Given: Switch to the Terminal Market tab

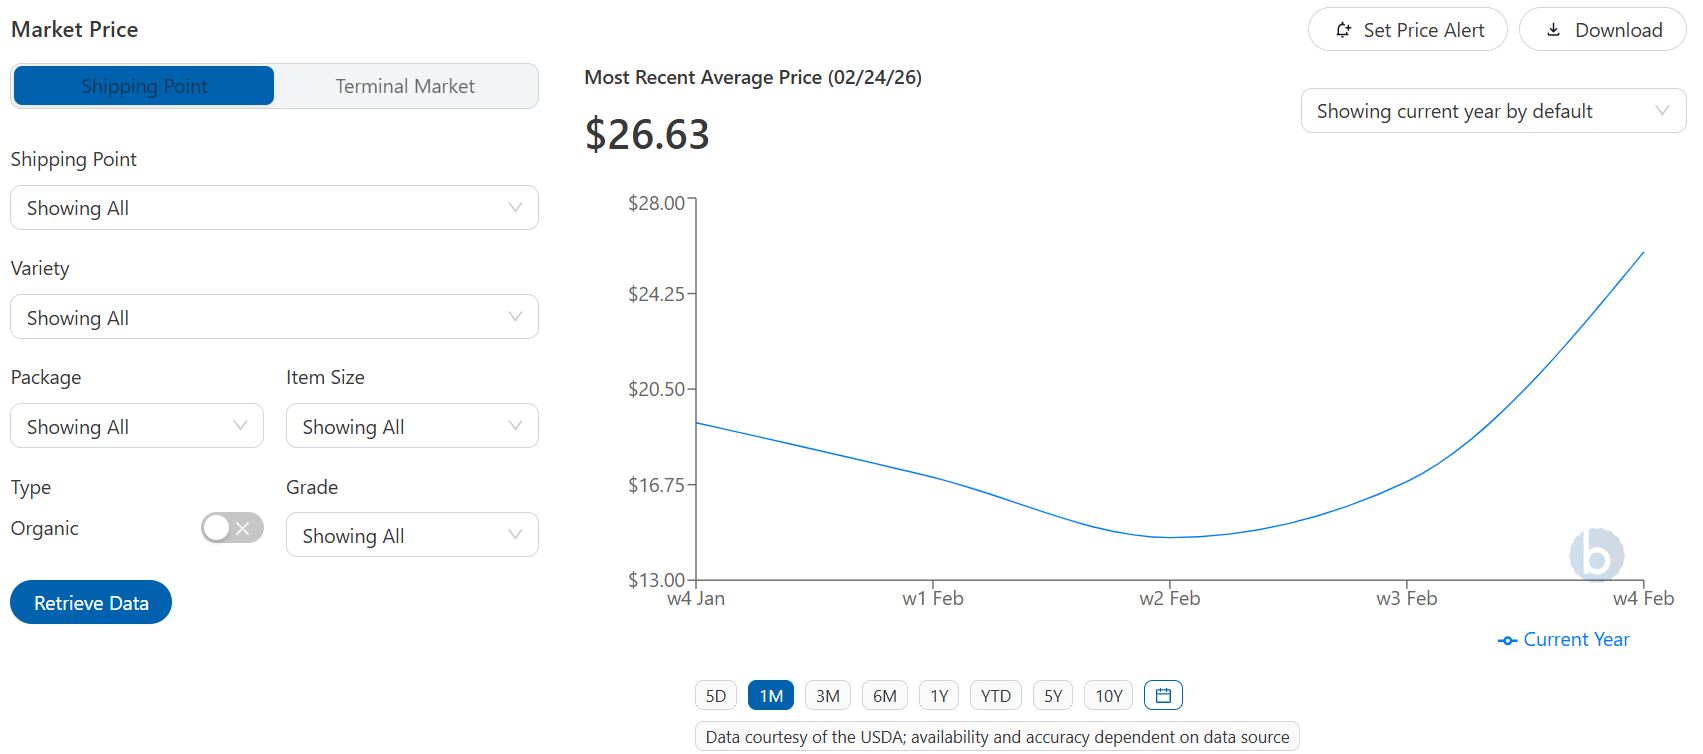Looking at the screenshot, I should [405, 86].
